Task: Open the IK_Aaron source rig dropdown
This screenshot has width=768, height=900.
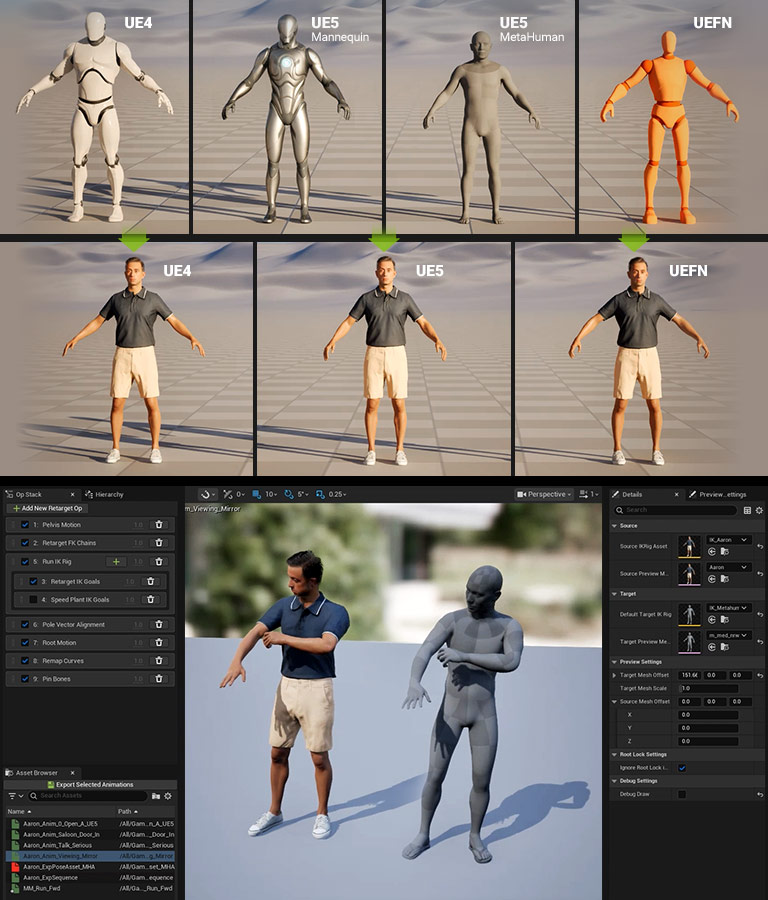Action: tap(728, 539)
